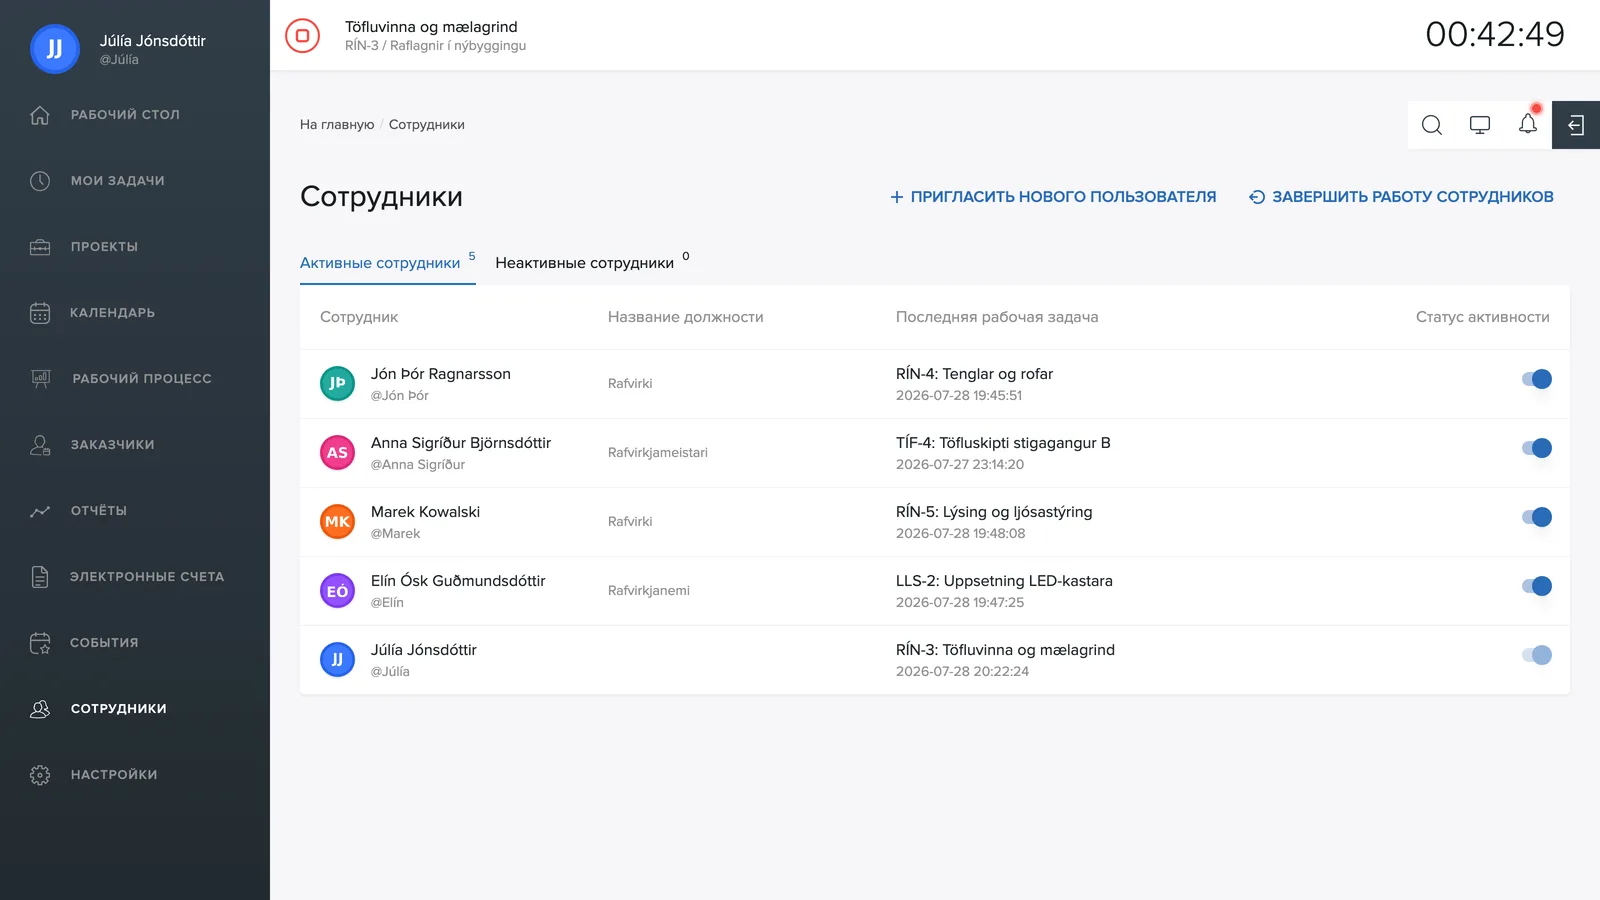Toggle activity status for Júlía Jónsdóttir row
The image size is (1600, 900).
1536,655
